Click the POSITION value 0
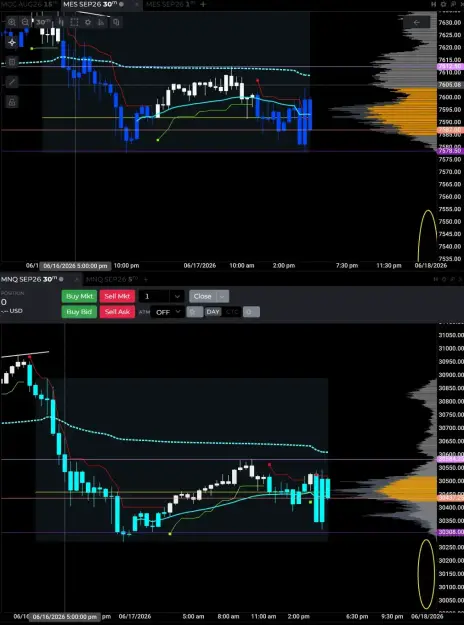Viewport: 464px width, 625px height. click(x=4, y=302)
